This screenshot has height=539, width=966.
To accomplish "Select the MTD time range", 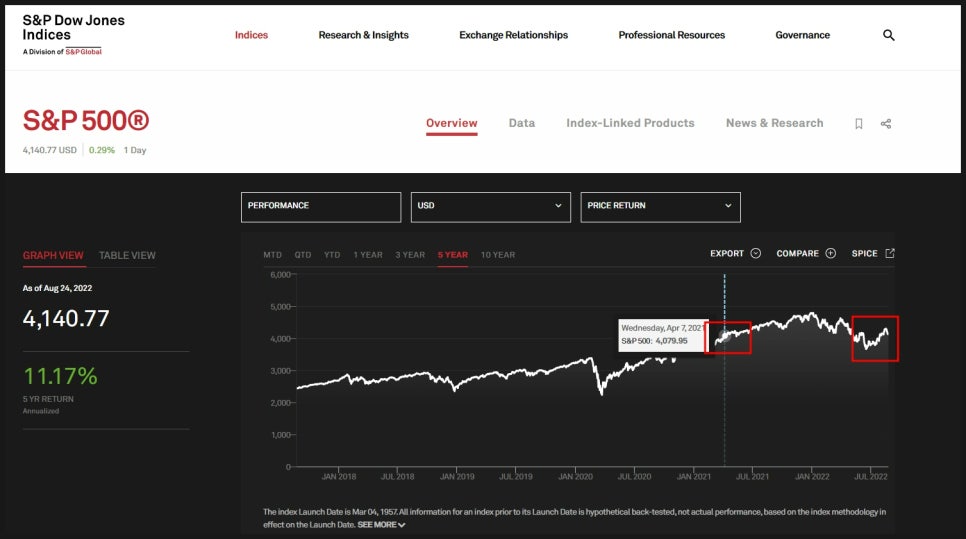I will pos(272,255).
